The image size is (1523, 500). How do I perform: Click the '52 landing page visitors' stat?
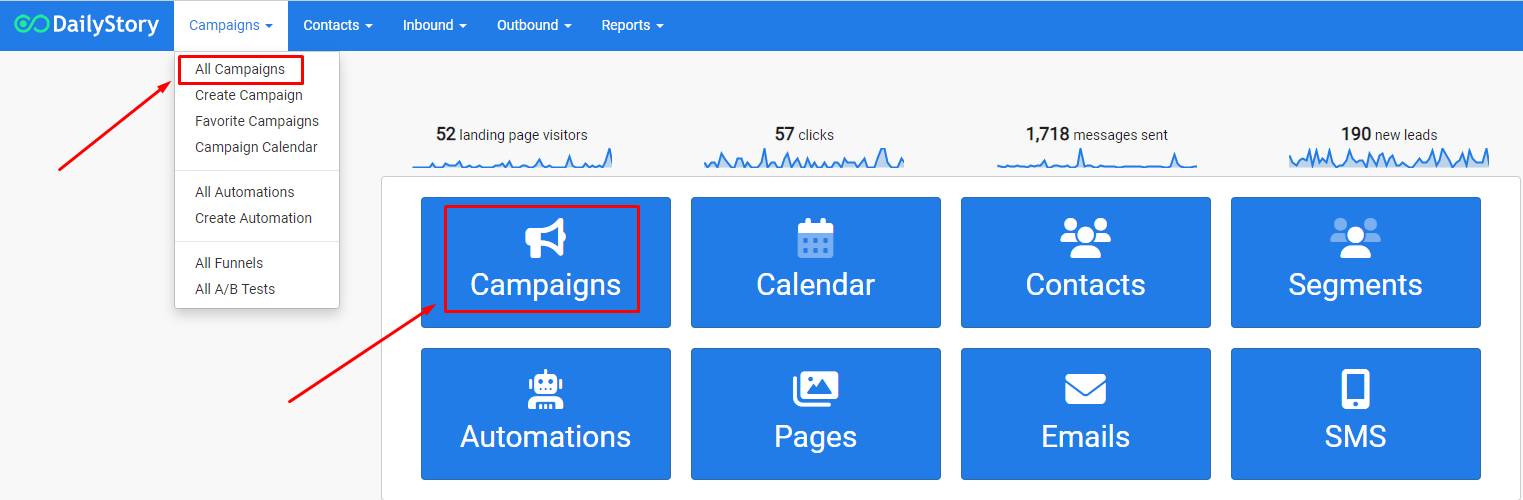tap(512, 134)
